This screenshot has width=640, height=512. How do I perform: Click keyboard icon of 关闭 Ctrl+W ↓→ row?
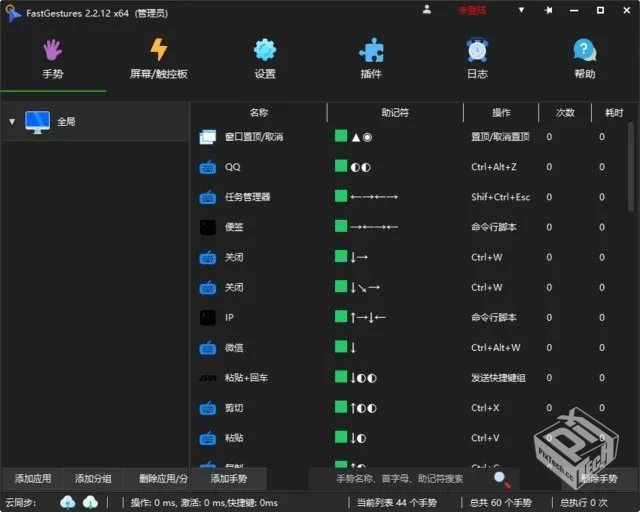coord(208,258)
